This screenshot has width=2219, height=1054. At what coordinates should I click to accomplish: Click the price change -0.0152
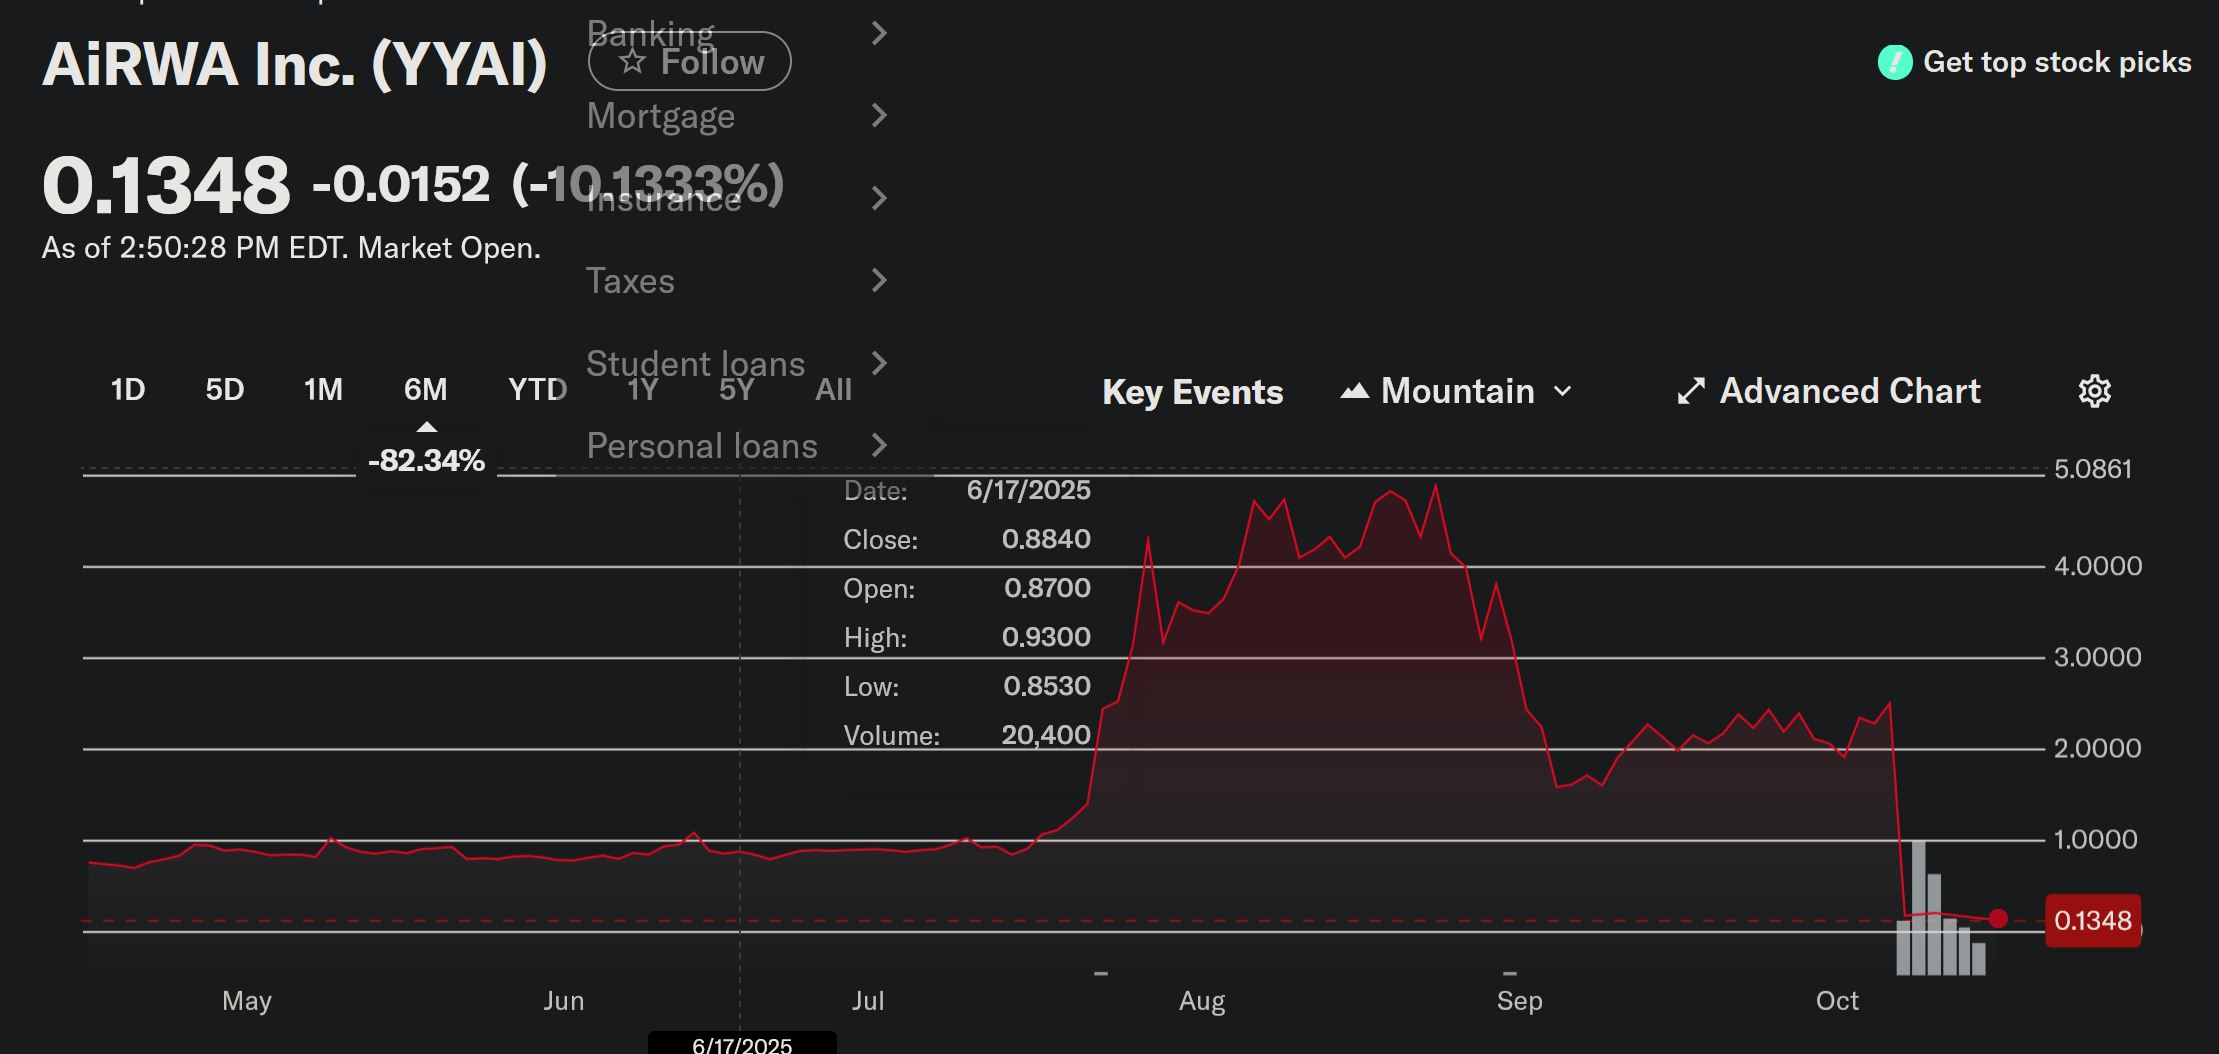(401, 184)
